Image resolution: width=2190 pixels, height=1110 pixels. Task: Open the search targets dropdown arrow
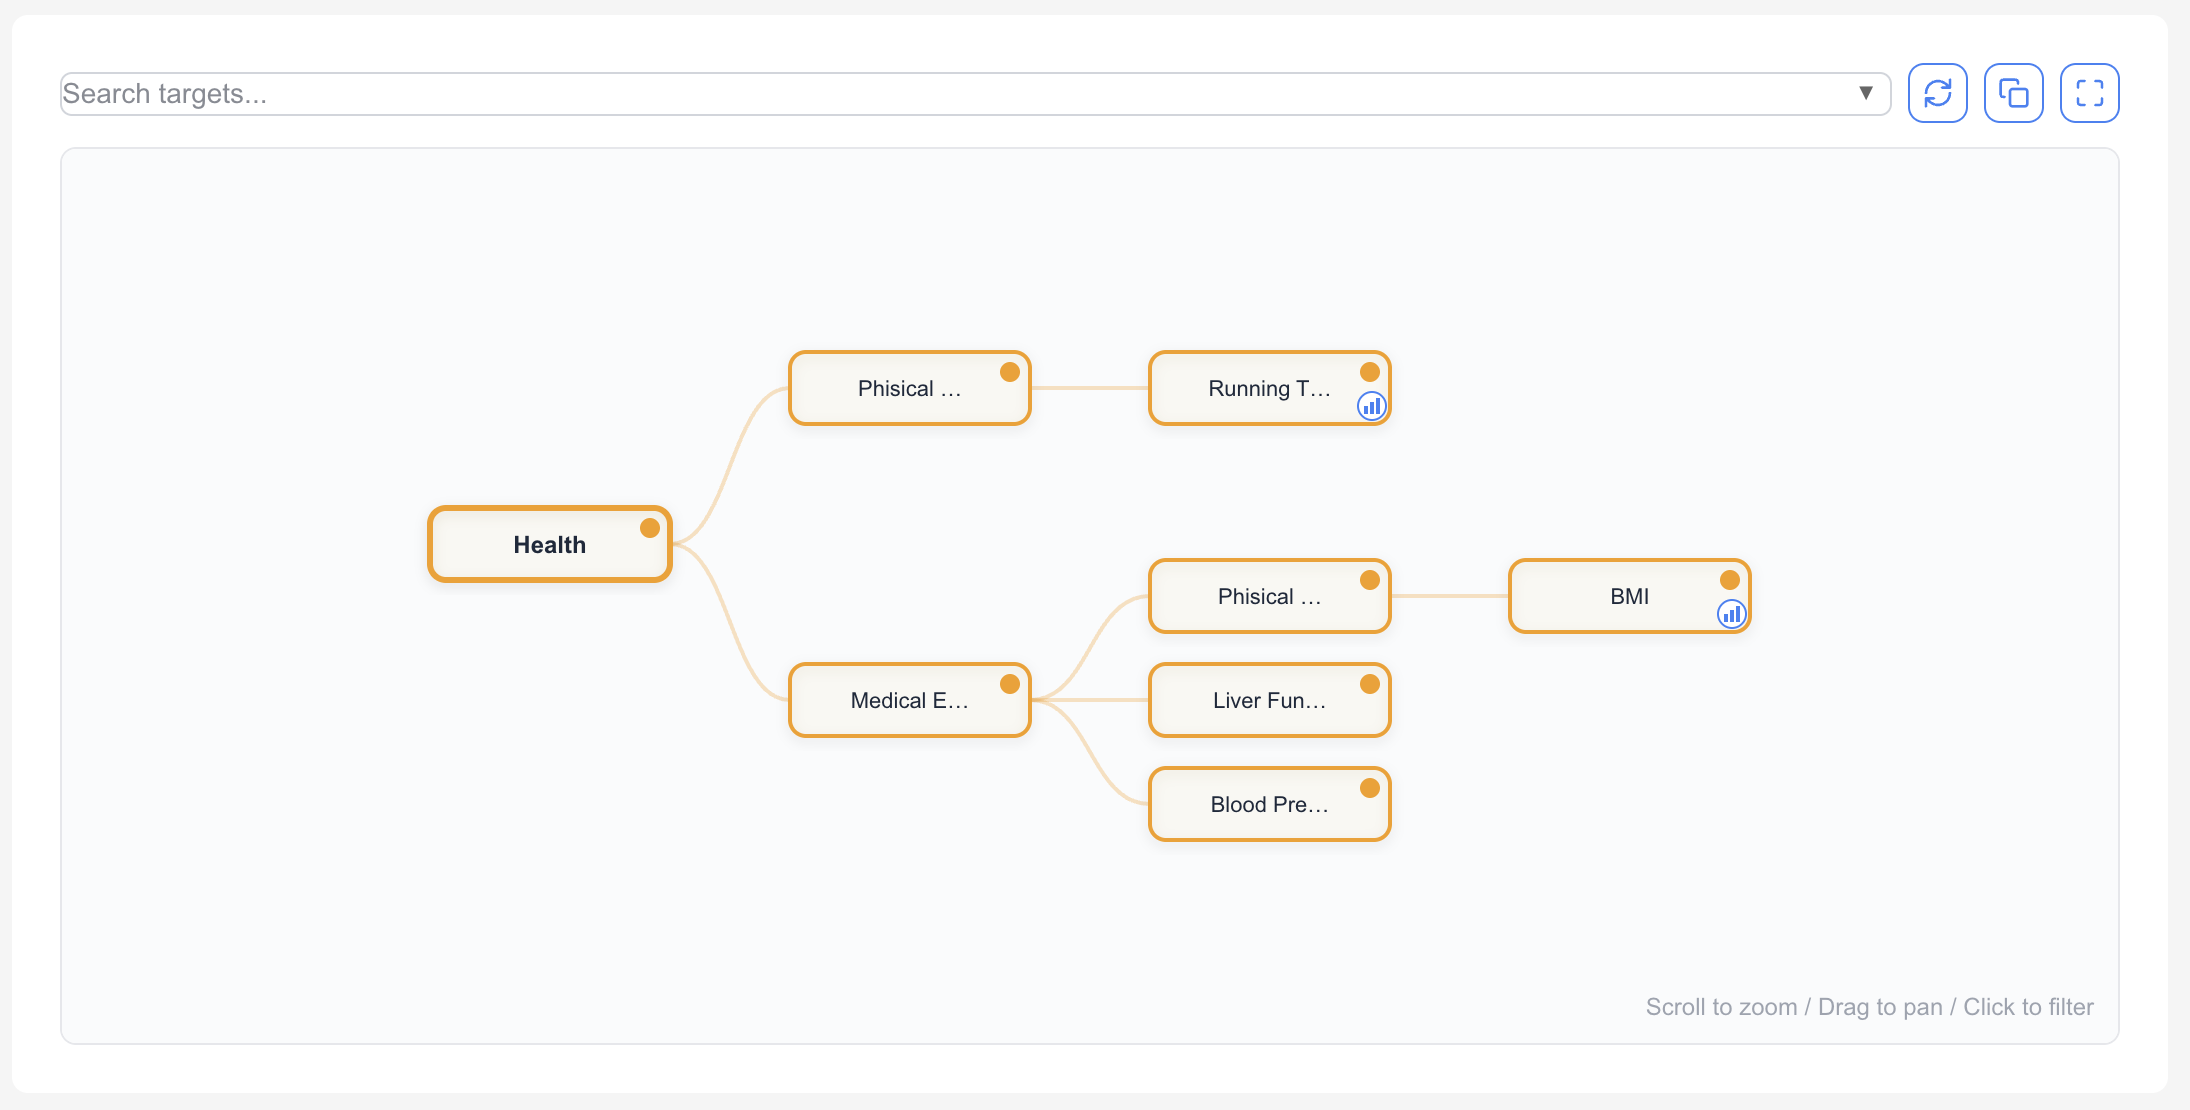tap(1865, 93)
